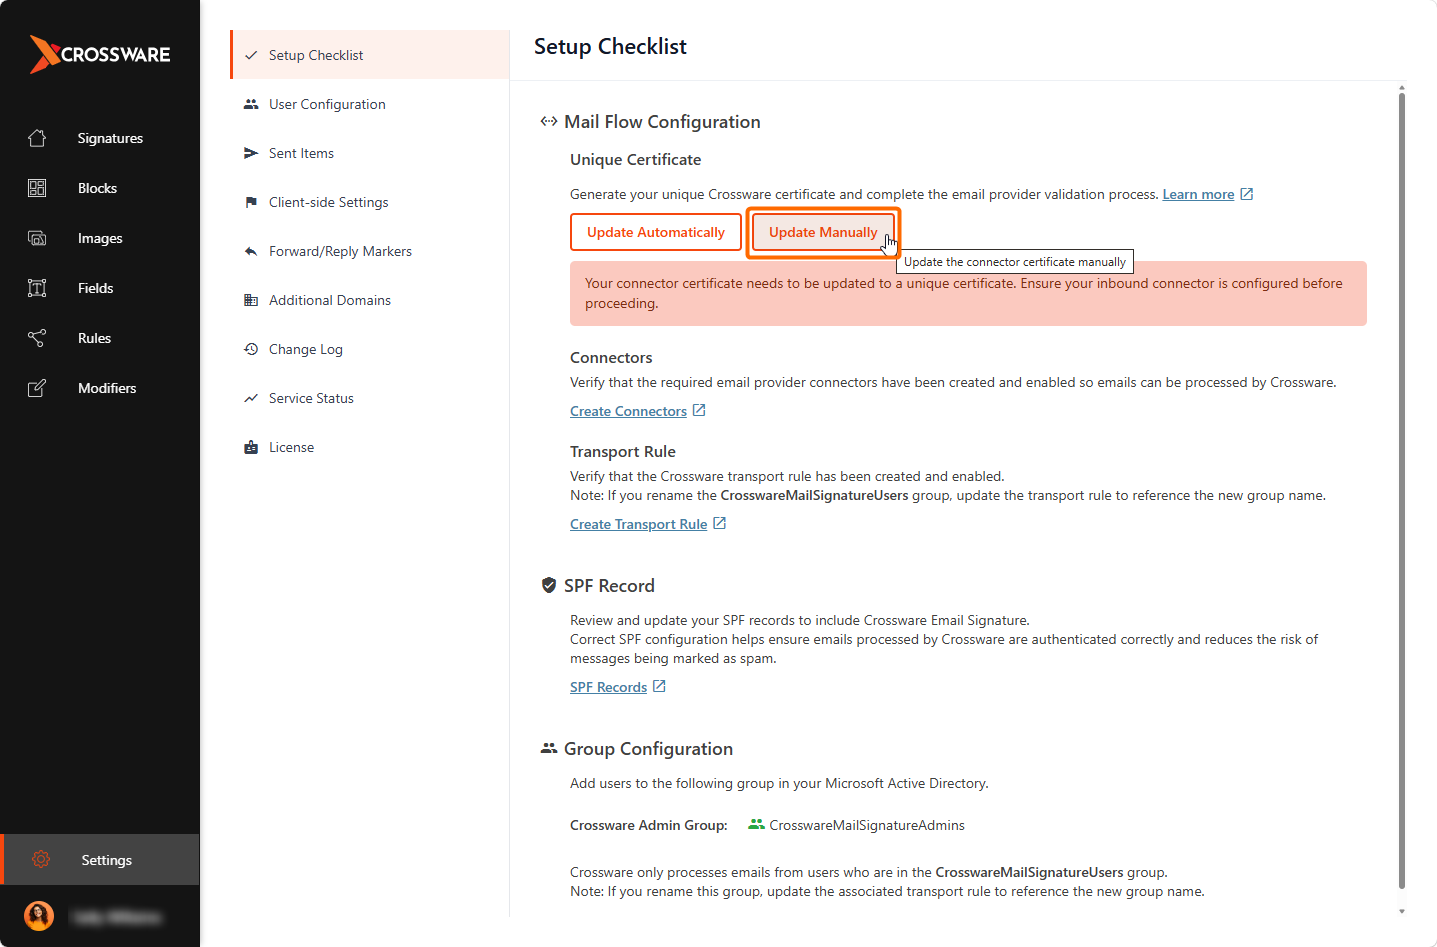Click the Images picture icon
1437x947 pixels.
[x=37, y=238]
